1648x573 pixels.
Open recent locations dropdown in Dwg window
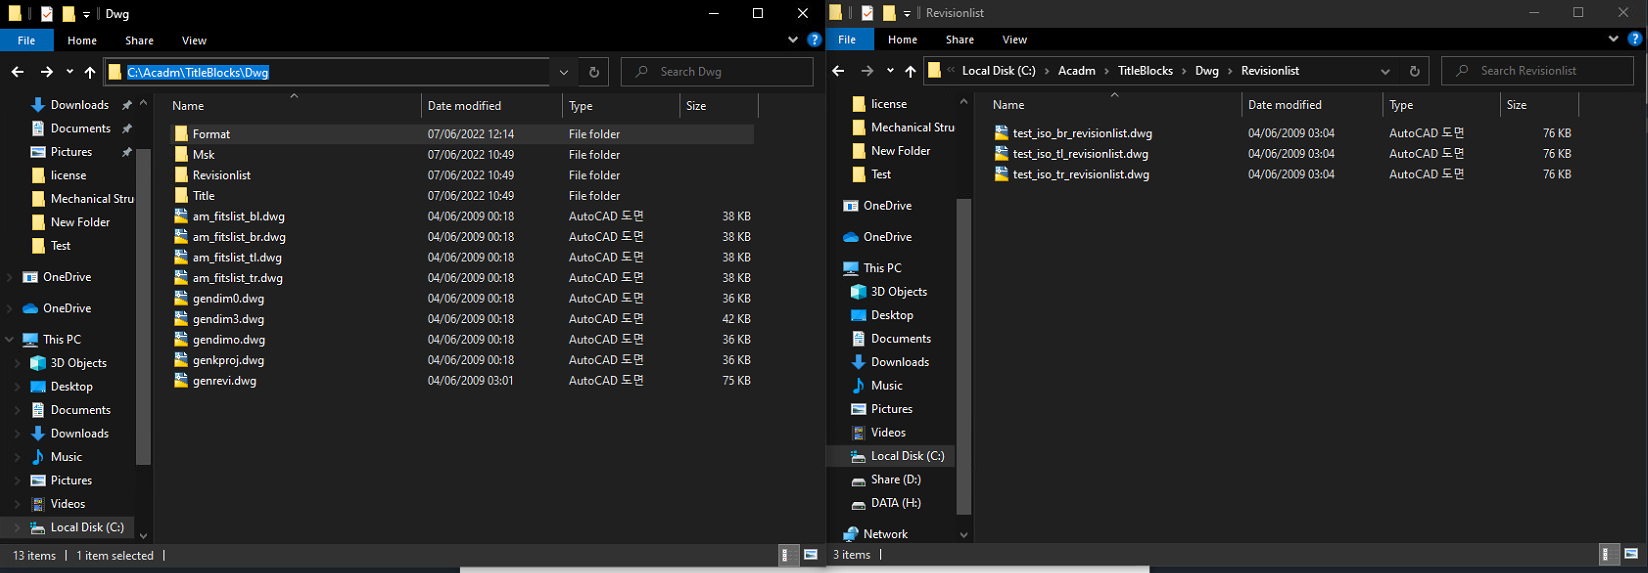point(69,72)
